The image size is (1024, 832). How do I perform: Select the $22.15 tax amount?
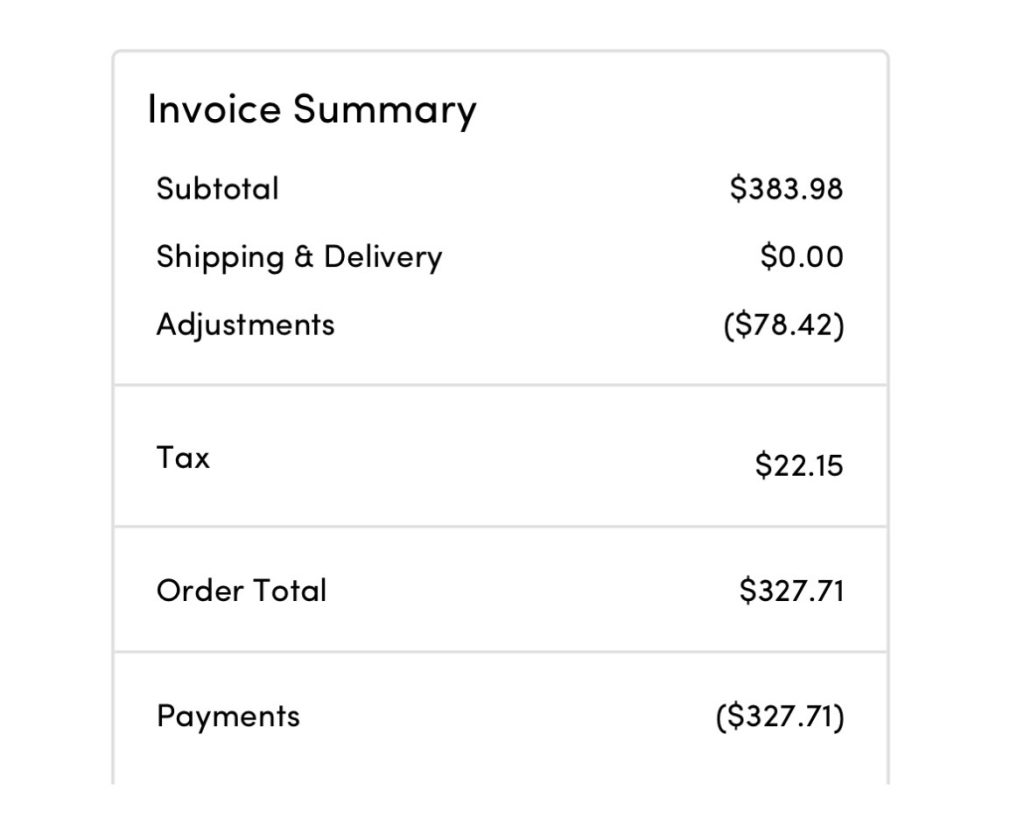[x=799, y=465]
